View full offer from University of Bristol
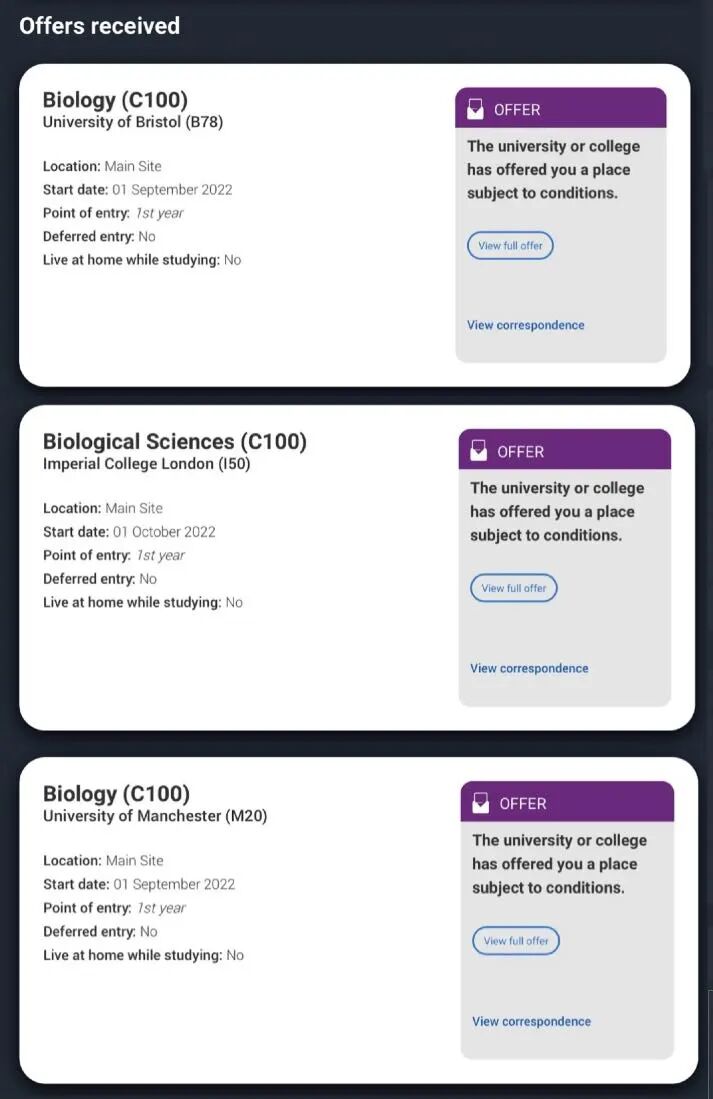 coord(510,245)
